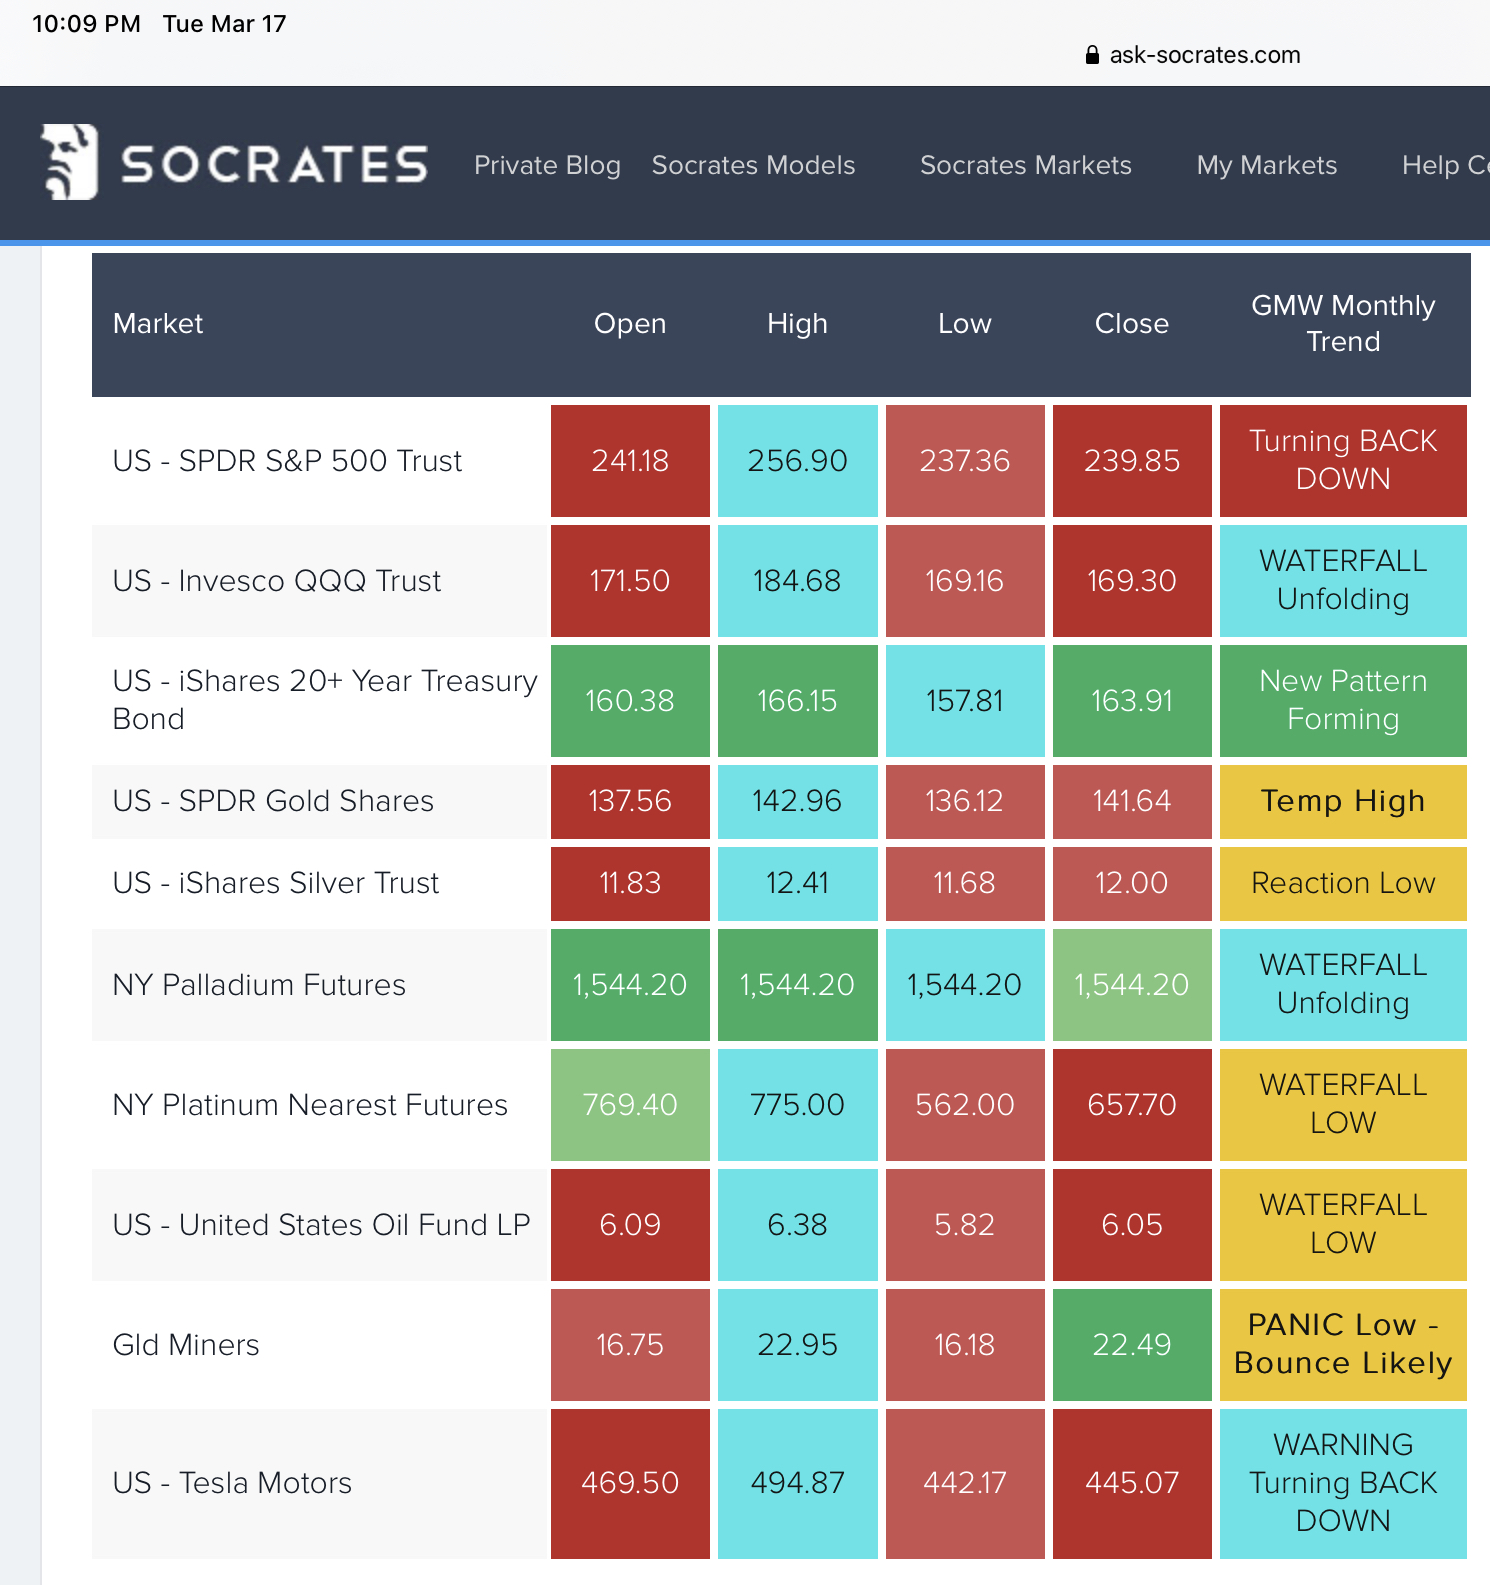The width and height of the screenshot is (1490, 1585).
Task: Select the 'WARNING Turning BACK DOWN' Tesla trend
Action: point(1343,1484)
